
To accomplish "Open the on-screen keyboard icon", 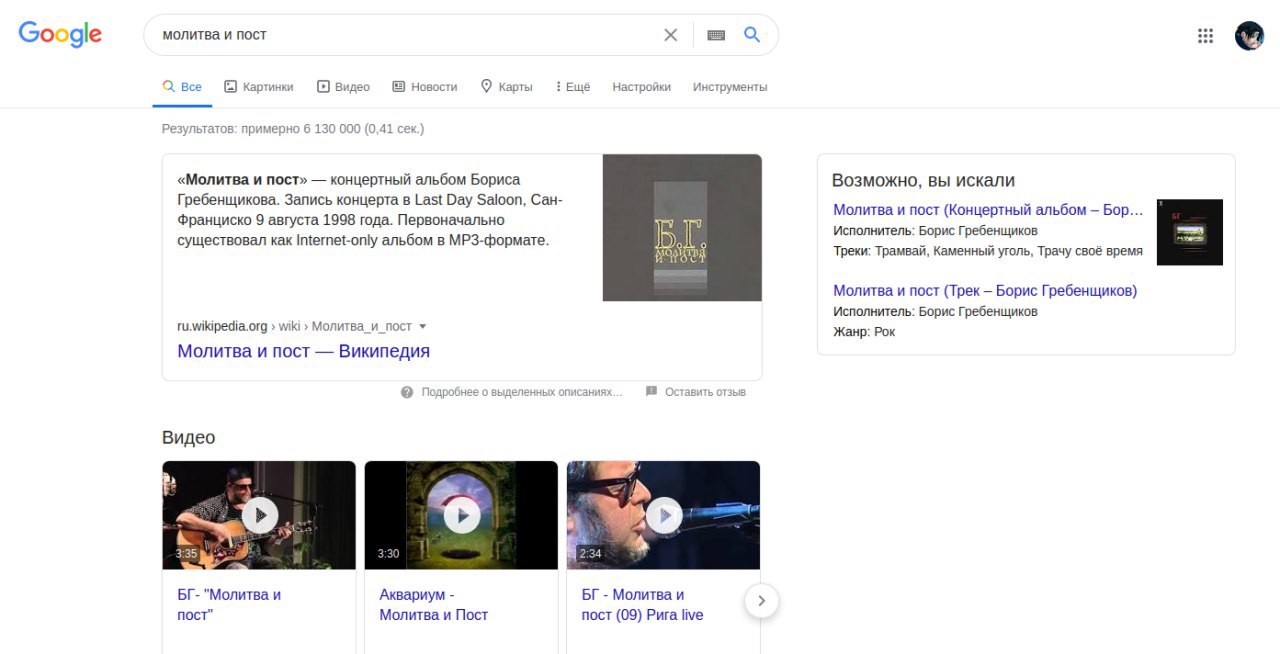I will tap(716, 35).
